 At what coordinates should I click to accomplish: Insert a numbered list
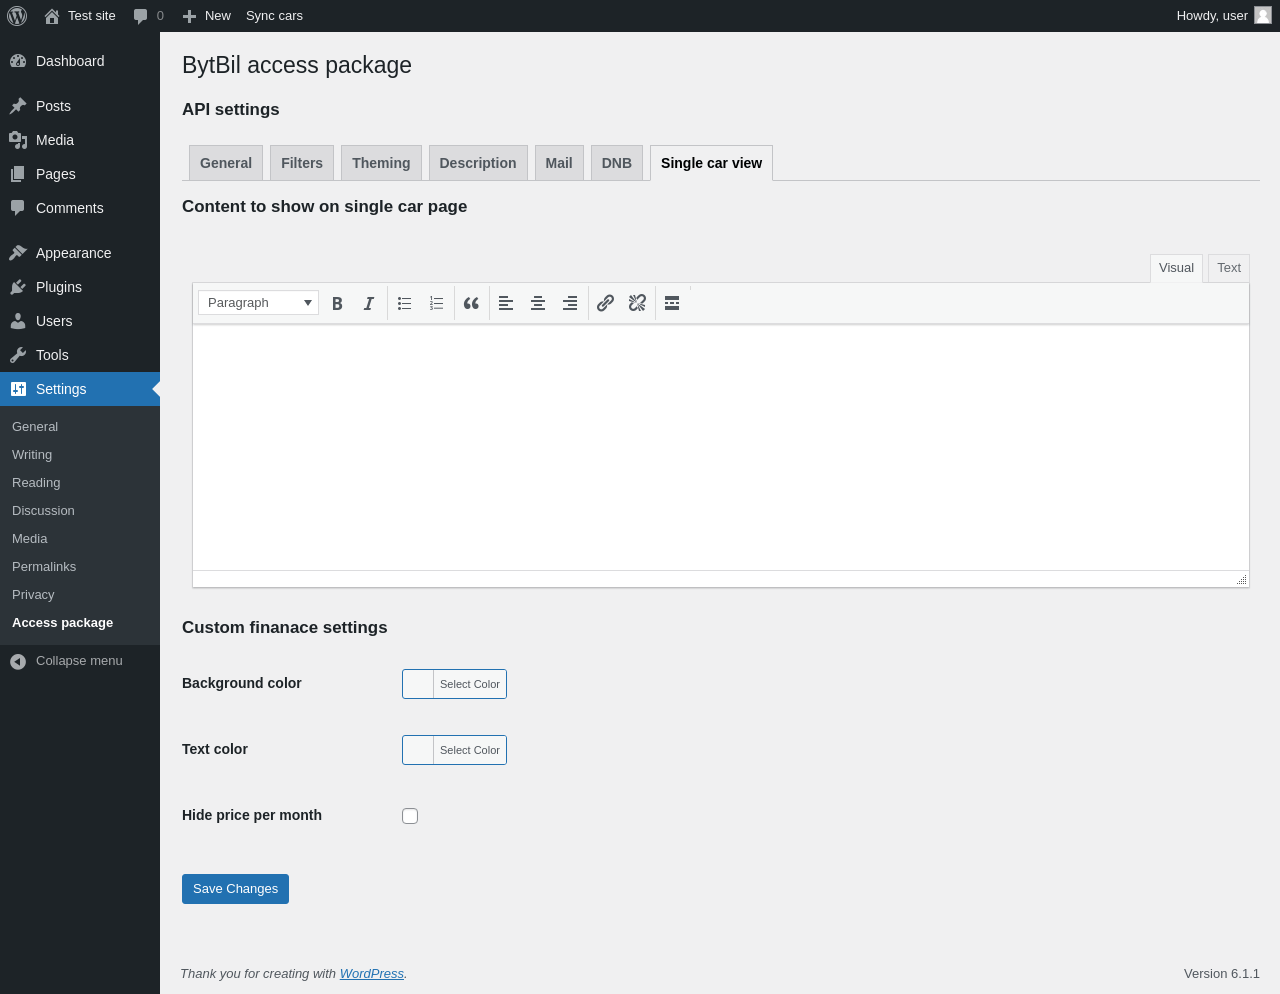pyautogui.click(x=437, y=303)
